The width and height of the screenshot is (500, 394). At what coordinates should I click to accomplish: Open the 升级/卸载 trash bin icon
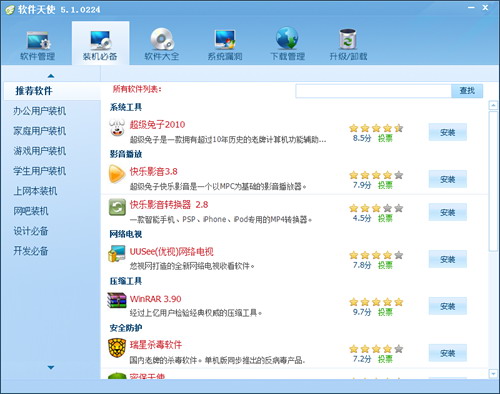(x=348, y=39)
